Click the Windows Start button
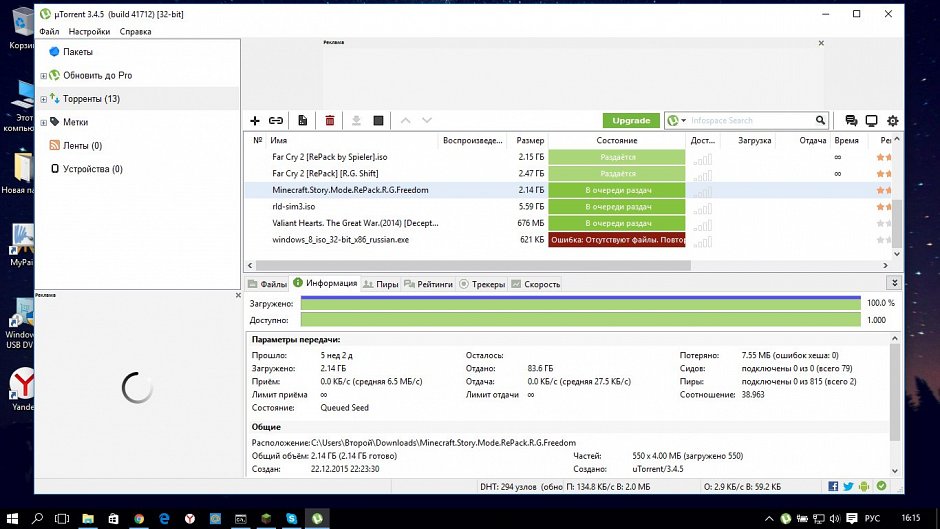Viewport: 940px width, 529px height. 12,518
